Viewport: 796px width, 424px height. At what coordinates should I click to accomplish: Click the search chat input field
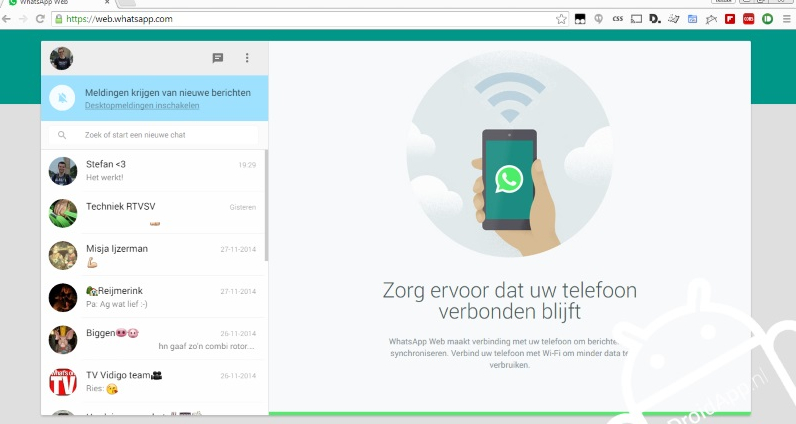[153, 135]
